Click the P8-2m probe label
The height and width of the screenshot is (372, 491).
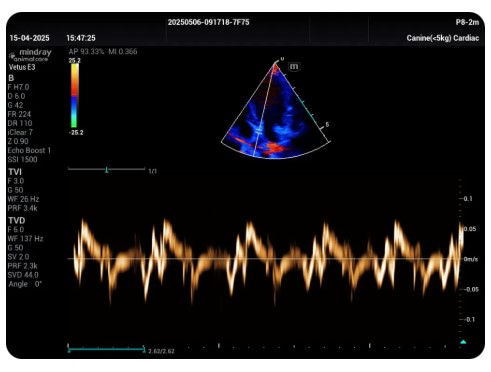pyautogui.click(x=467, y=22)
